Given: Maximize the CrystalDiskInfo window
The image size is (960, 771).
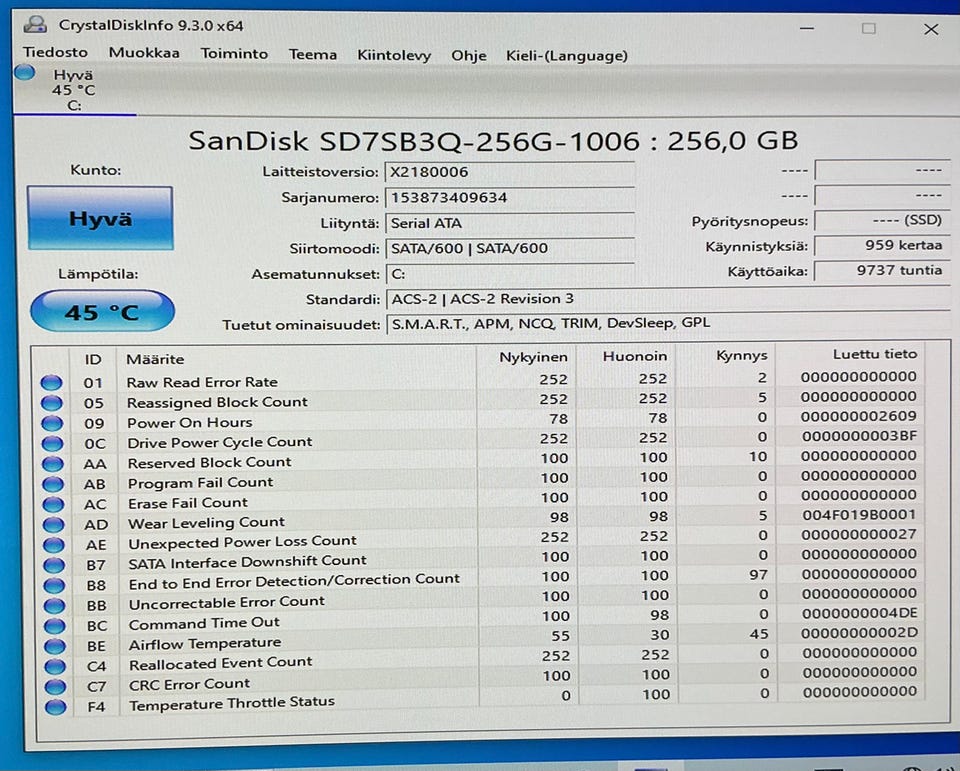Looking at the screenshot, I should (868, 28).
